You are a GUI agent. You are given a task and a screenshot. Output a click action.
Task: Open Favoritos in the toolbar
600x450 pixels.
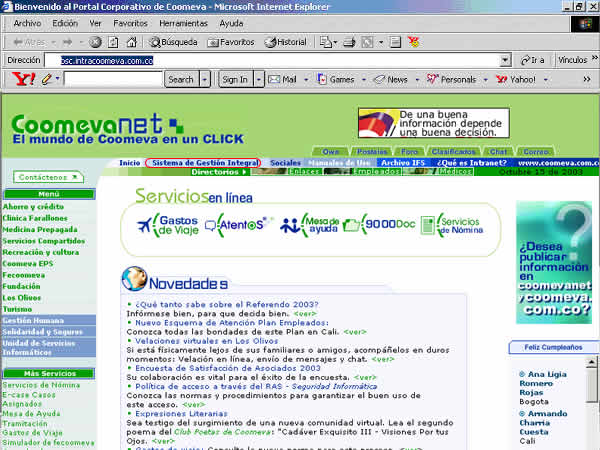click(230, 42)
